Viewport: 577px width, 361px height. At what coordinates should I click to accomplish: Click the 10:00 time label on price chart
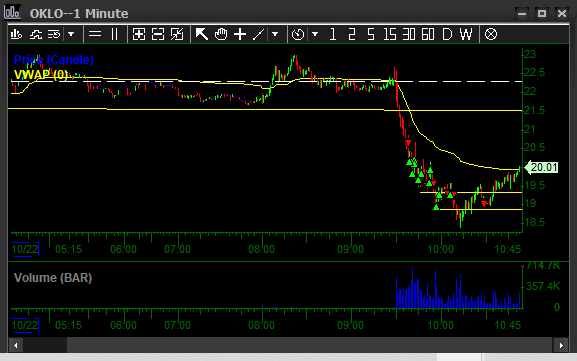[440, 249]
